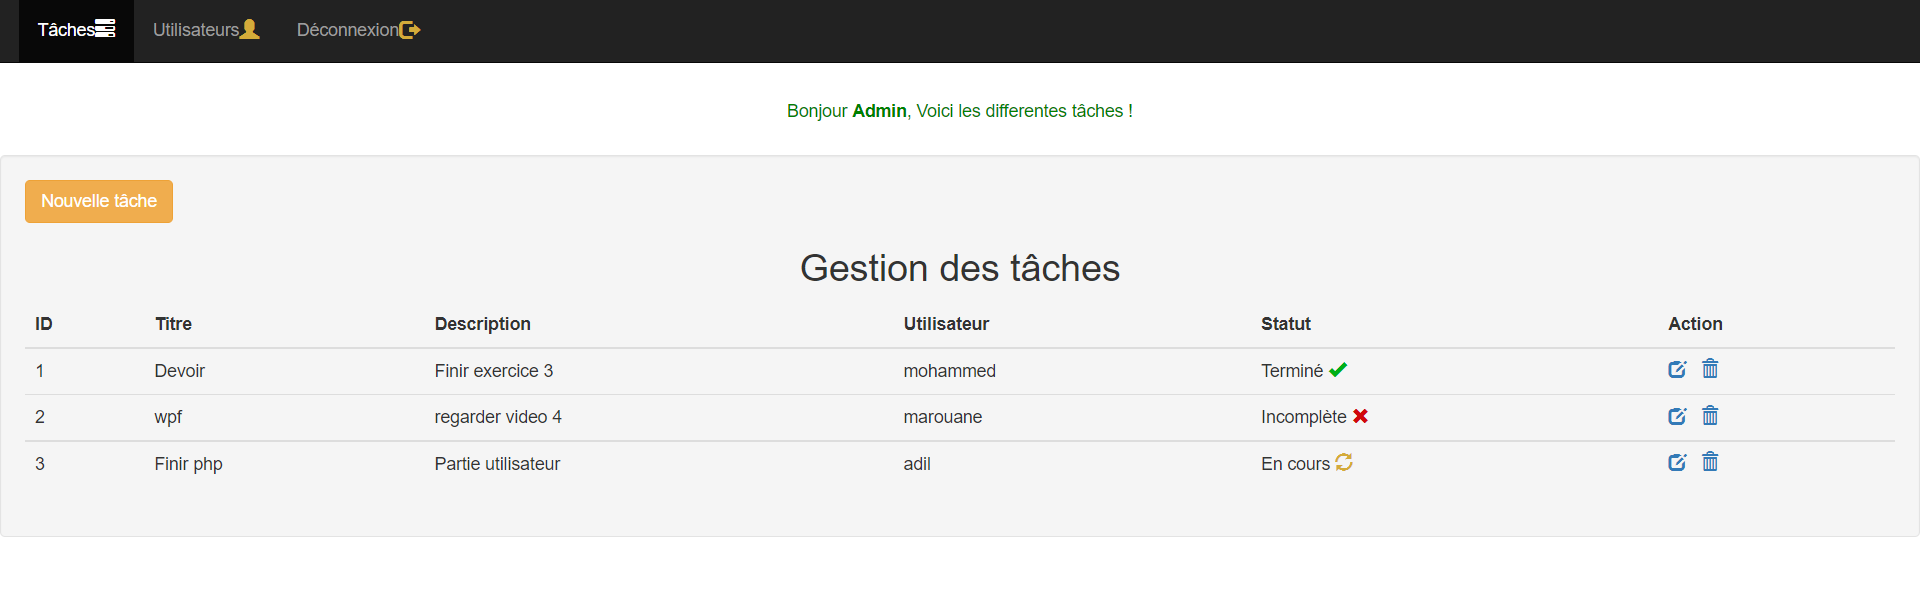This screenshot has height=596, width=1920.
Task: Open the edit icon for task Devoir
Action: (x=1678, y=369)
